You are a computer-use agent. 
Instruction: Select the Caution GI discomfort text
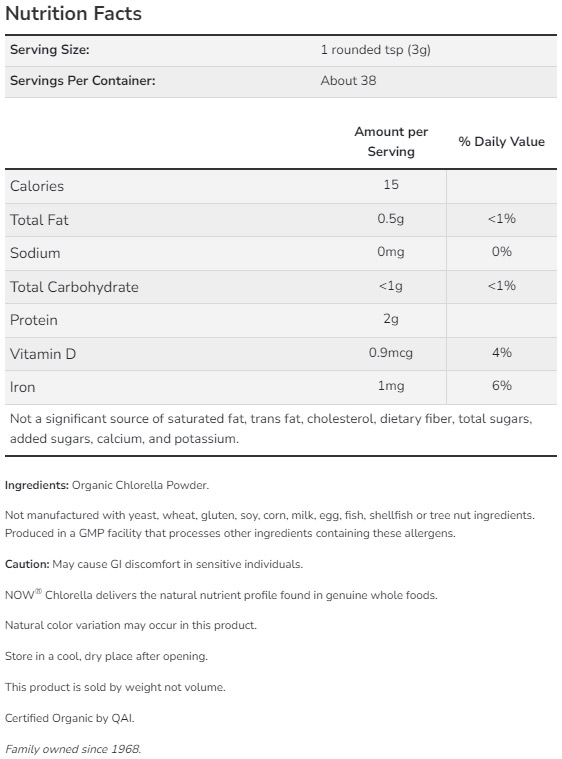point(154,564)
